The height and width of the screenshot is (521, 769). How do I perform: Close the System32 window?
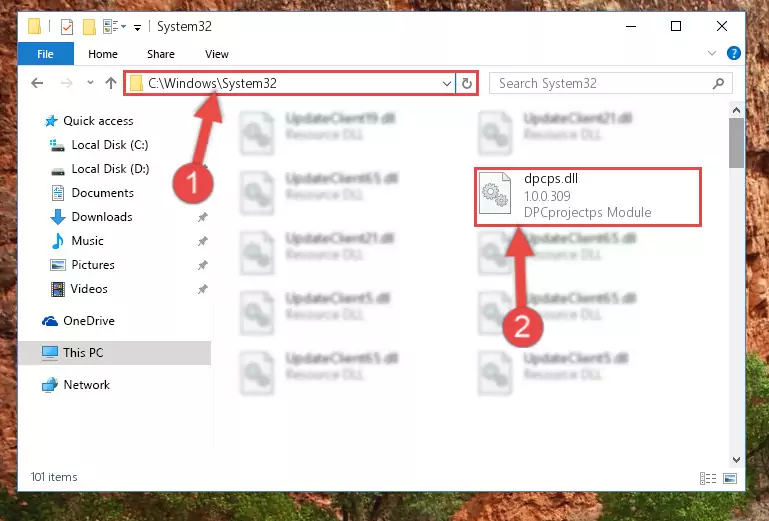721,26
